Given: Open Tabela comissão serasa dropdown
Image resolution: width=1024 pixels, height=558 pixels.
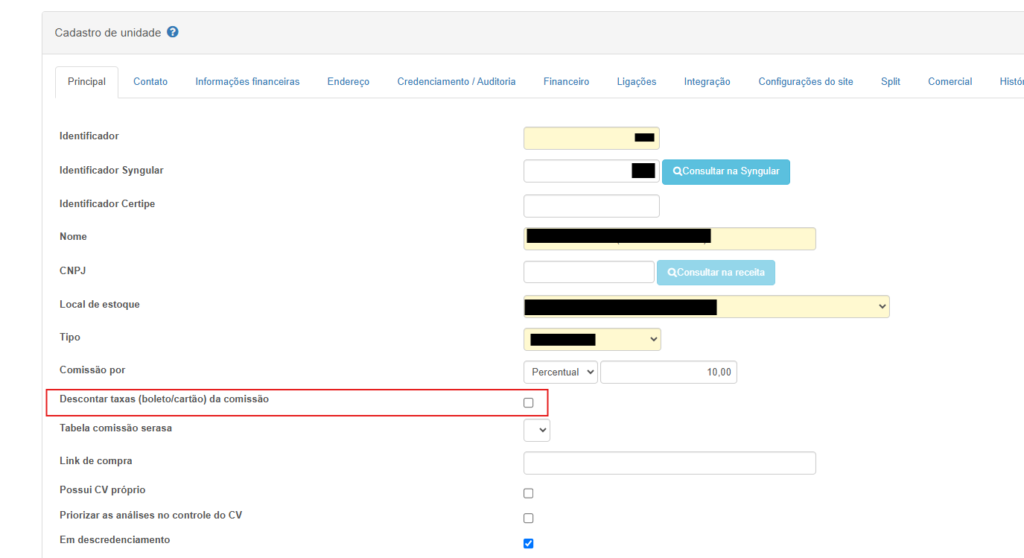Looking at the screenshot, I should [x=537, y=430].
